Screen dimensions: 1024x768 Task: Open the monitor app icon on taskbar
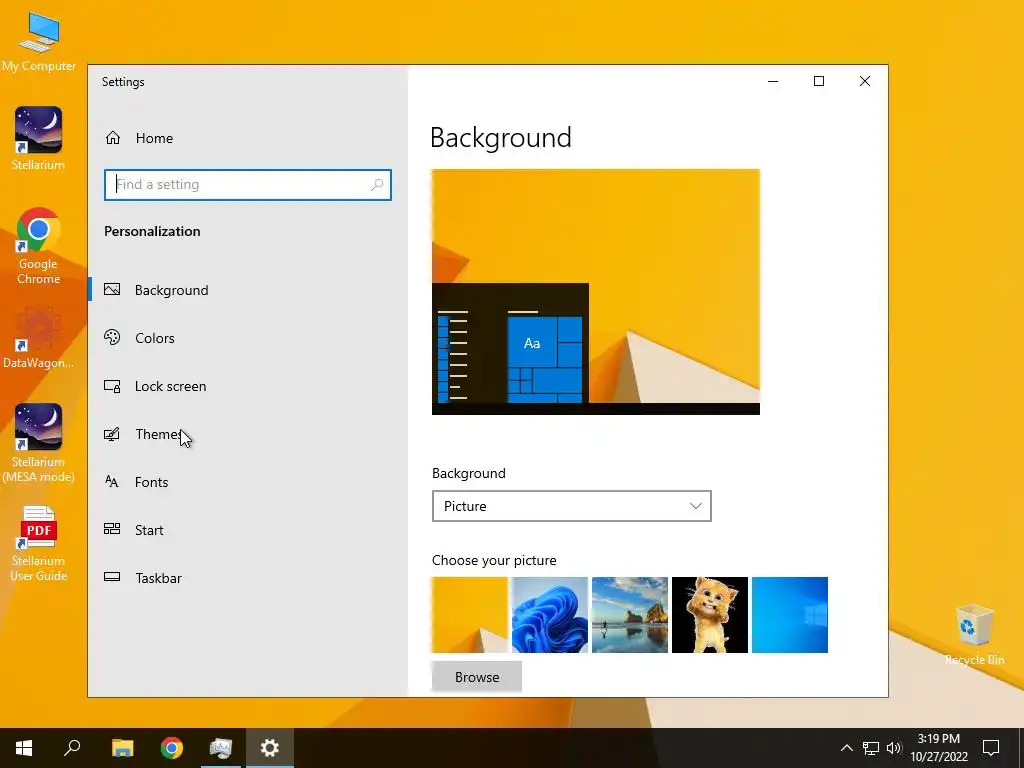coord(221,748)
